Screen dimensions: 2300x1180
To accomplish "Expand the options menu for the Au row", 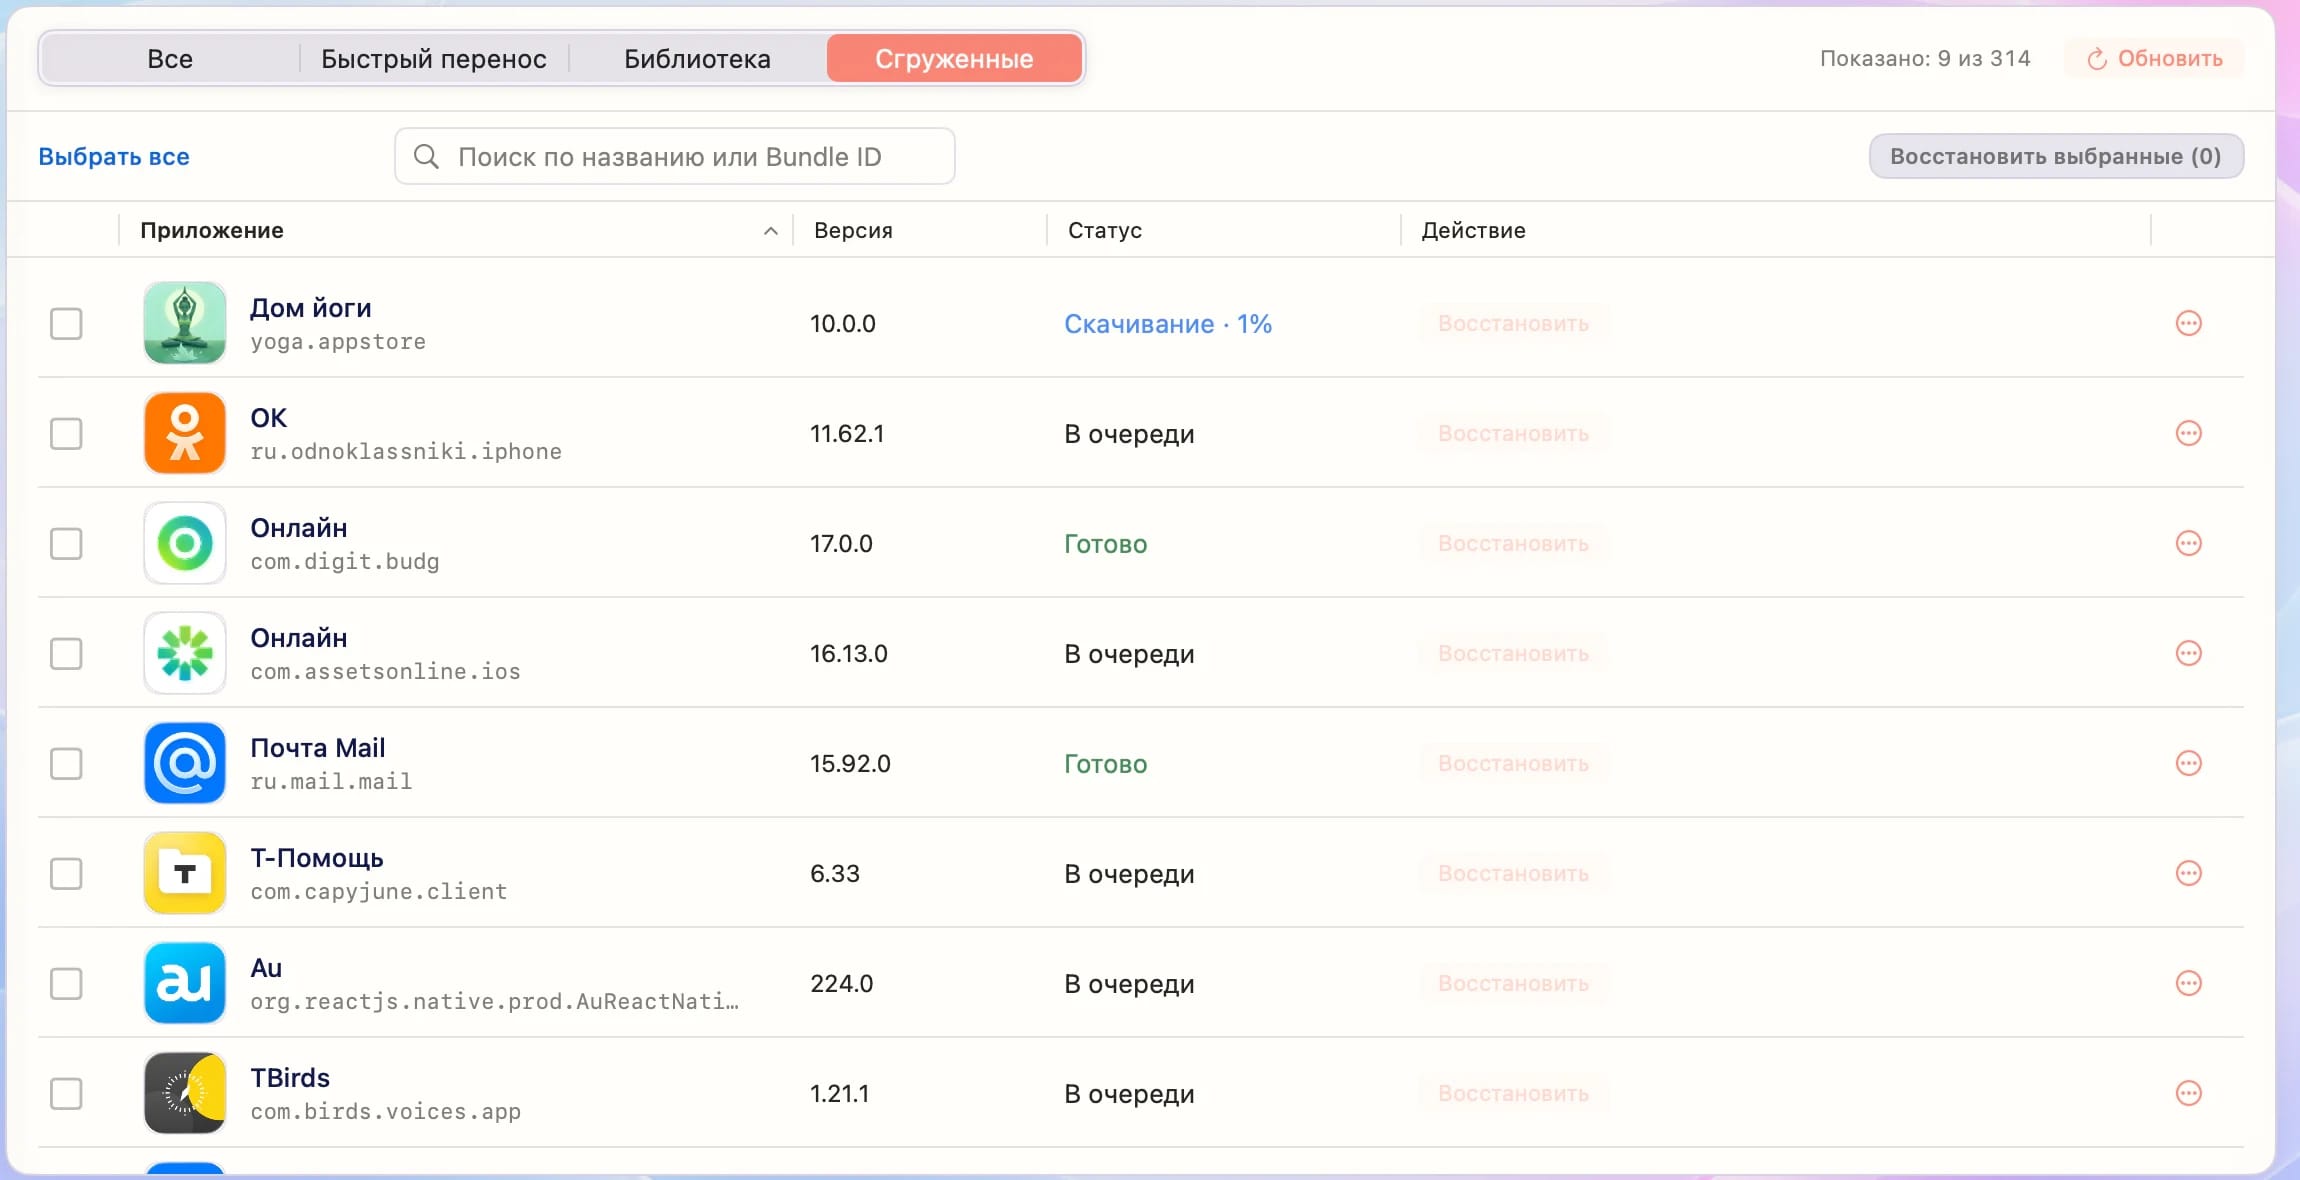I will click(x=2188, y=983).
